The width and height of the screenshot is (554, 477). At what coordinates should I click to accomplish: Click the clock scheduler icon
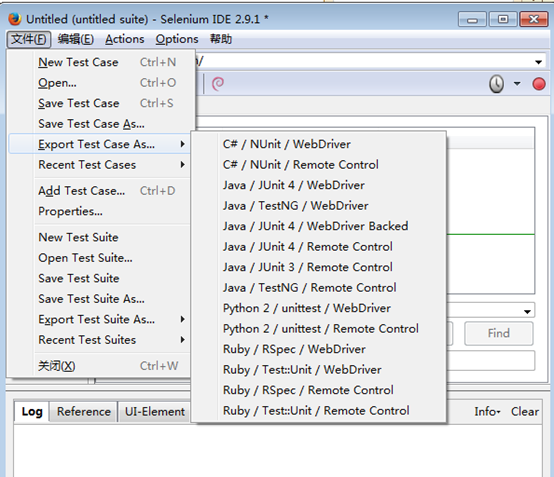pyautogui.click(x=496, y=84)
